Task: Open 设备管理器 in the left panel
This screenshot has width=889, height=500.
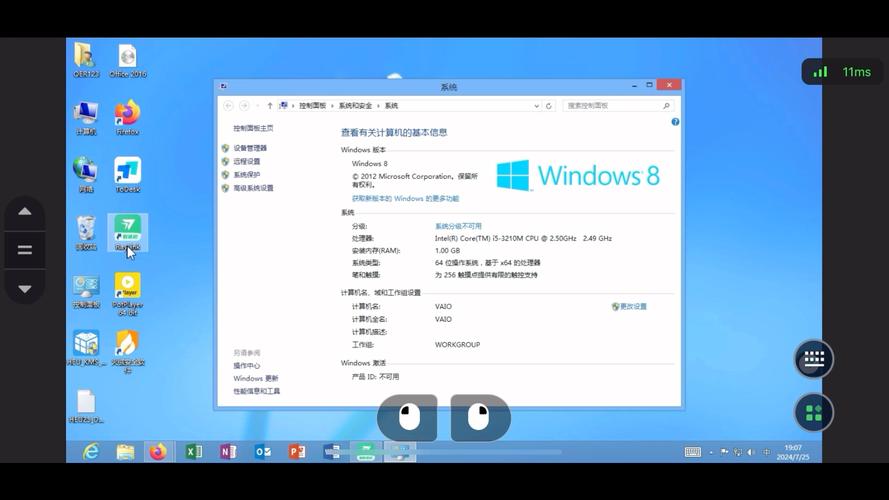Action: click(250, 148)
